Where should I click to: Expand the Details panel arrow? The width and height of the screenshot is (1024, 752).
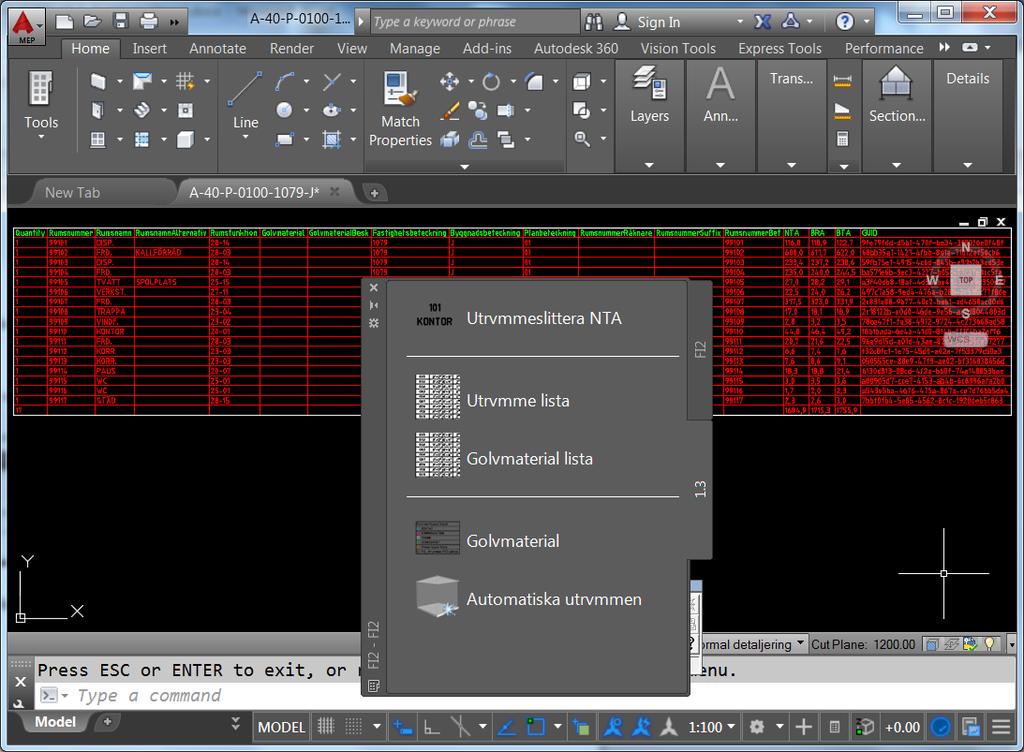click(x=968, y=164)
